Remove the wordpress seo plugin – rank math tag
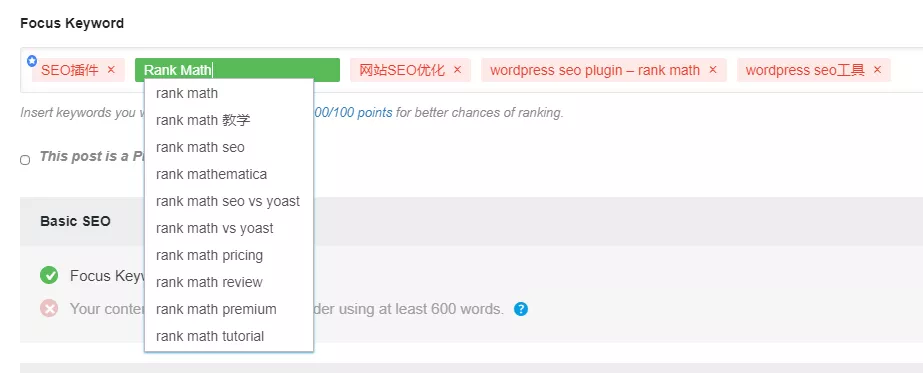 click(x=713, y=70)
